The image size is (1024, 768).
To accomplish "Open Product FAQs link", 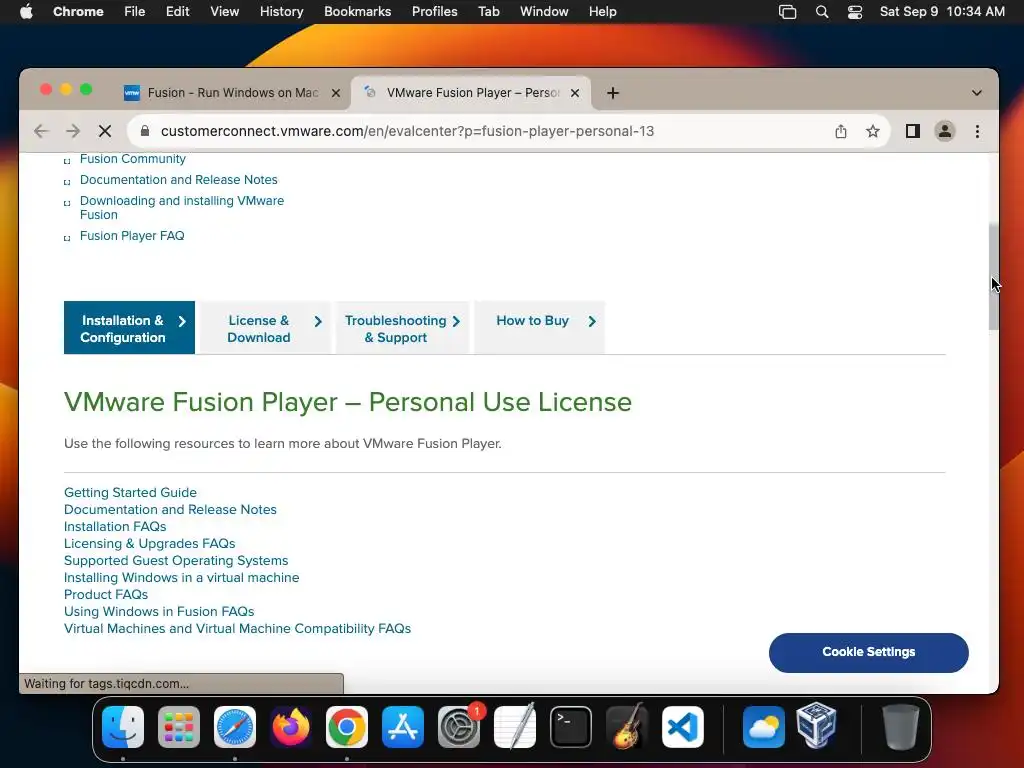I will coord(106,594).
